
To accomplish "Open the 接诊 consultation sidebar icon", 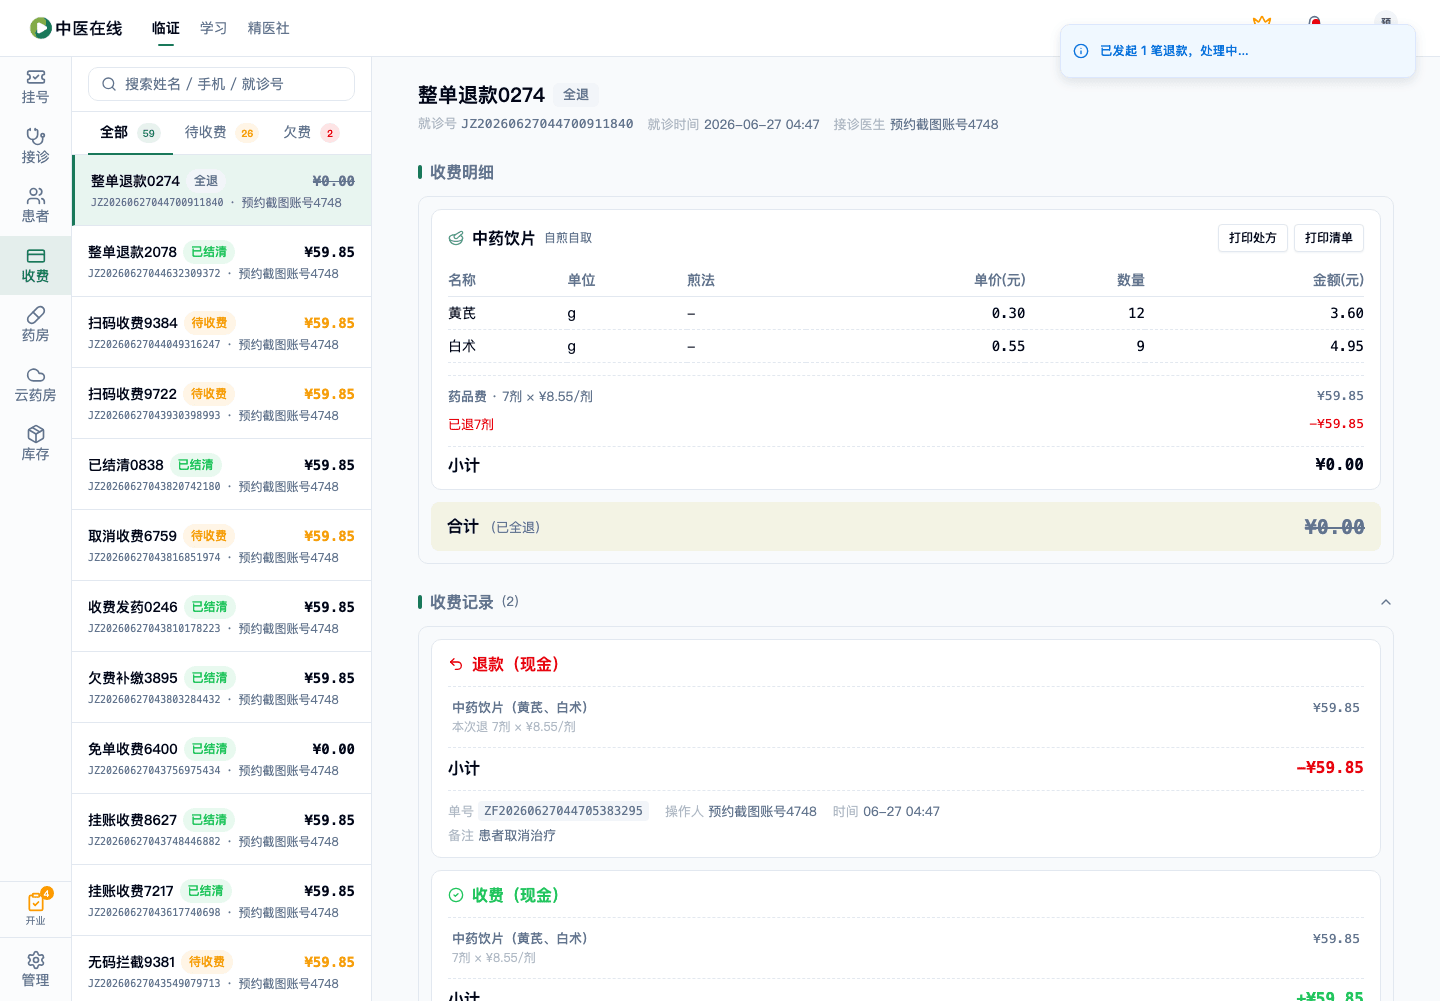I will point(35,146).
